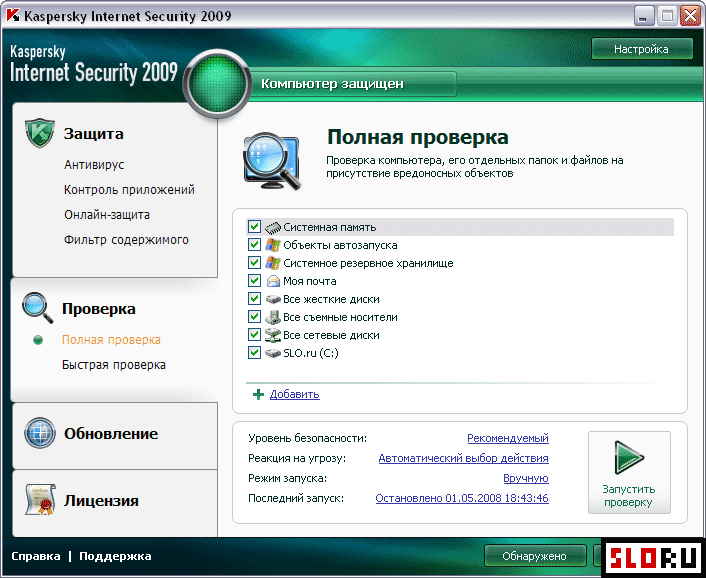Image resolution: width=706 pixels, height=578 pixels.
Task: Select Быстрая проверка in sidebar
Action: pos(114,365)
